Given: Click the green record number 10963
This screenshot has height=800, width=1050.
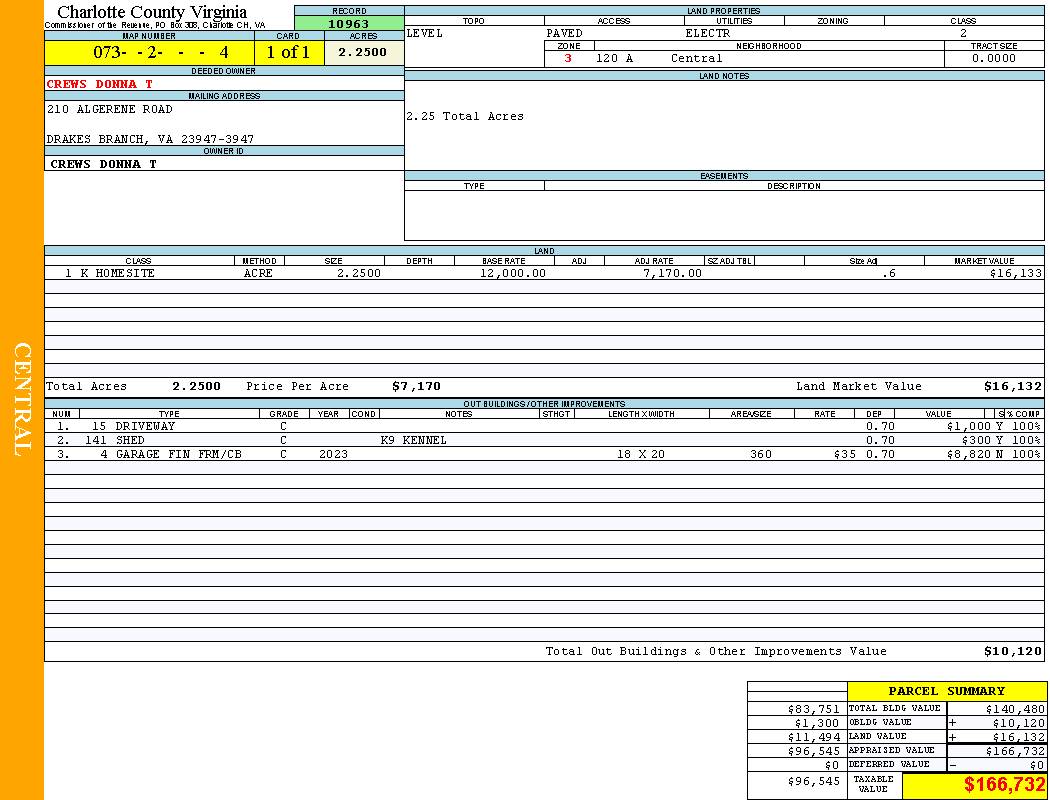Looking at the screenshot, I should (348, 24).
